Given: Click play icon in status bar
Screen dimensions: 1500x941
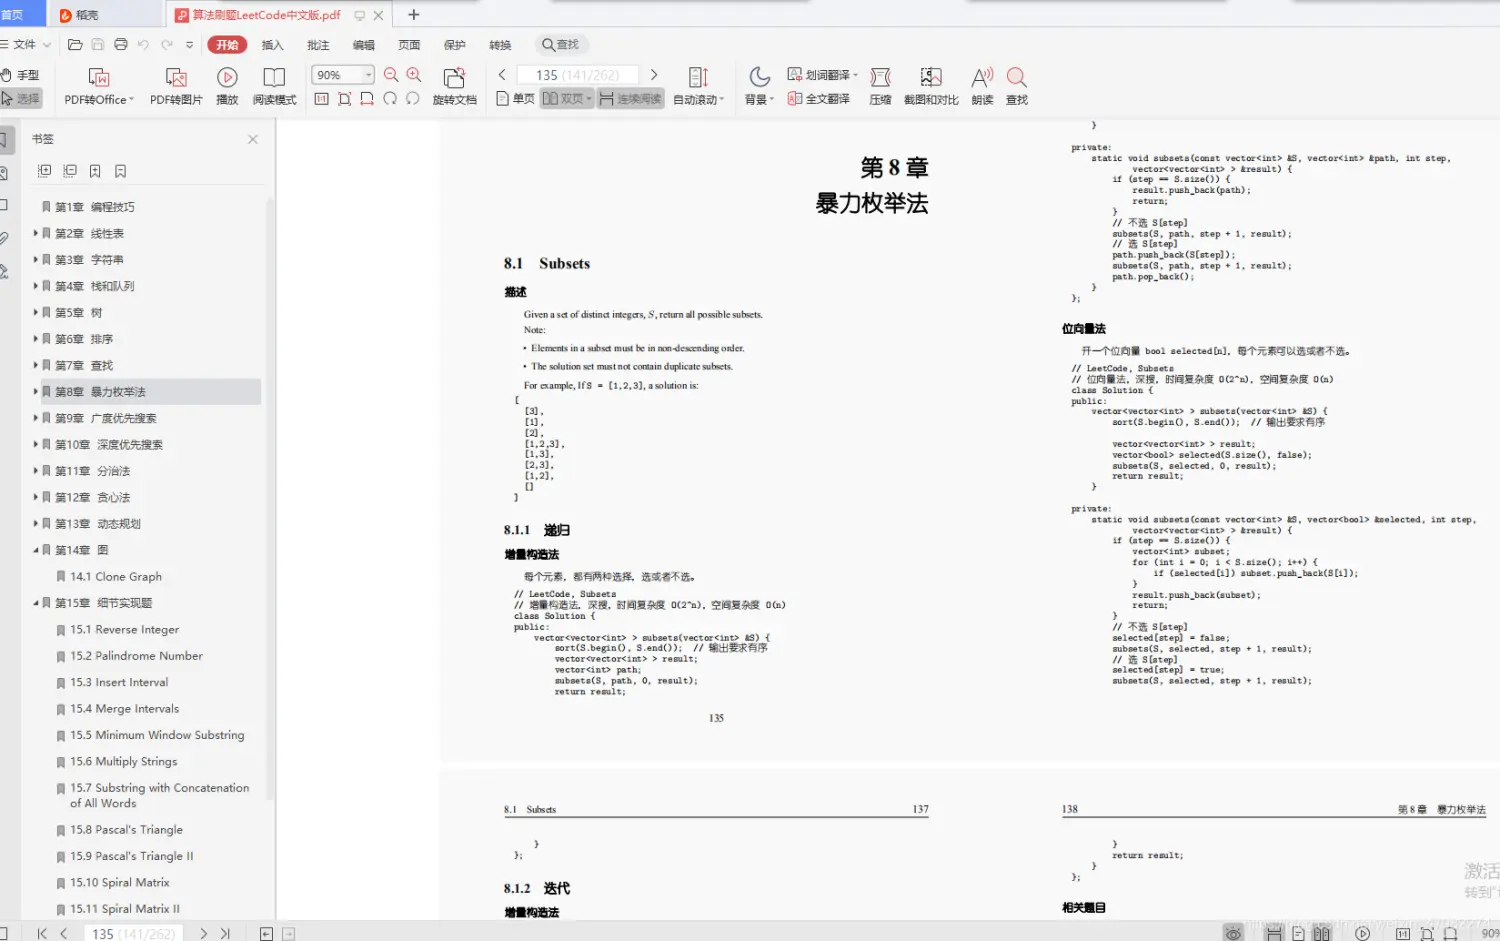Looking at the screenshot, I should pyautogui.click(x=1362, y=933).
